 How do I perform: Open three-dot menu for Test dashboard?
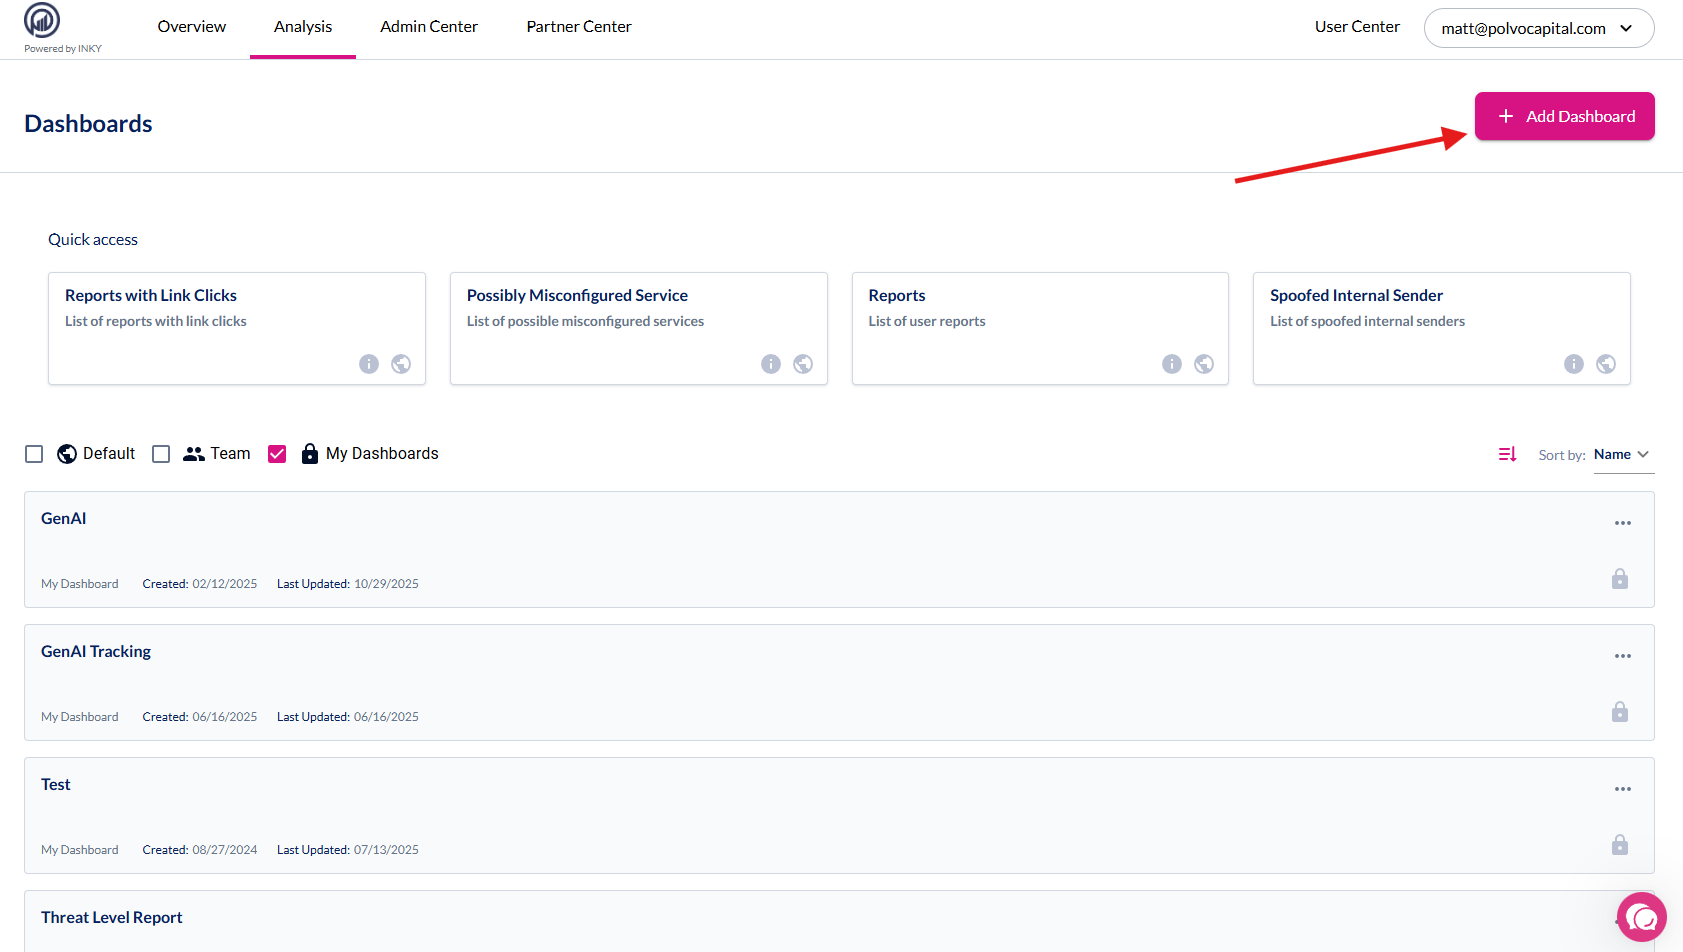[1623, 789]
